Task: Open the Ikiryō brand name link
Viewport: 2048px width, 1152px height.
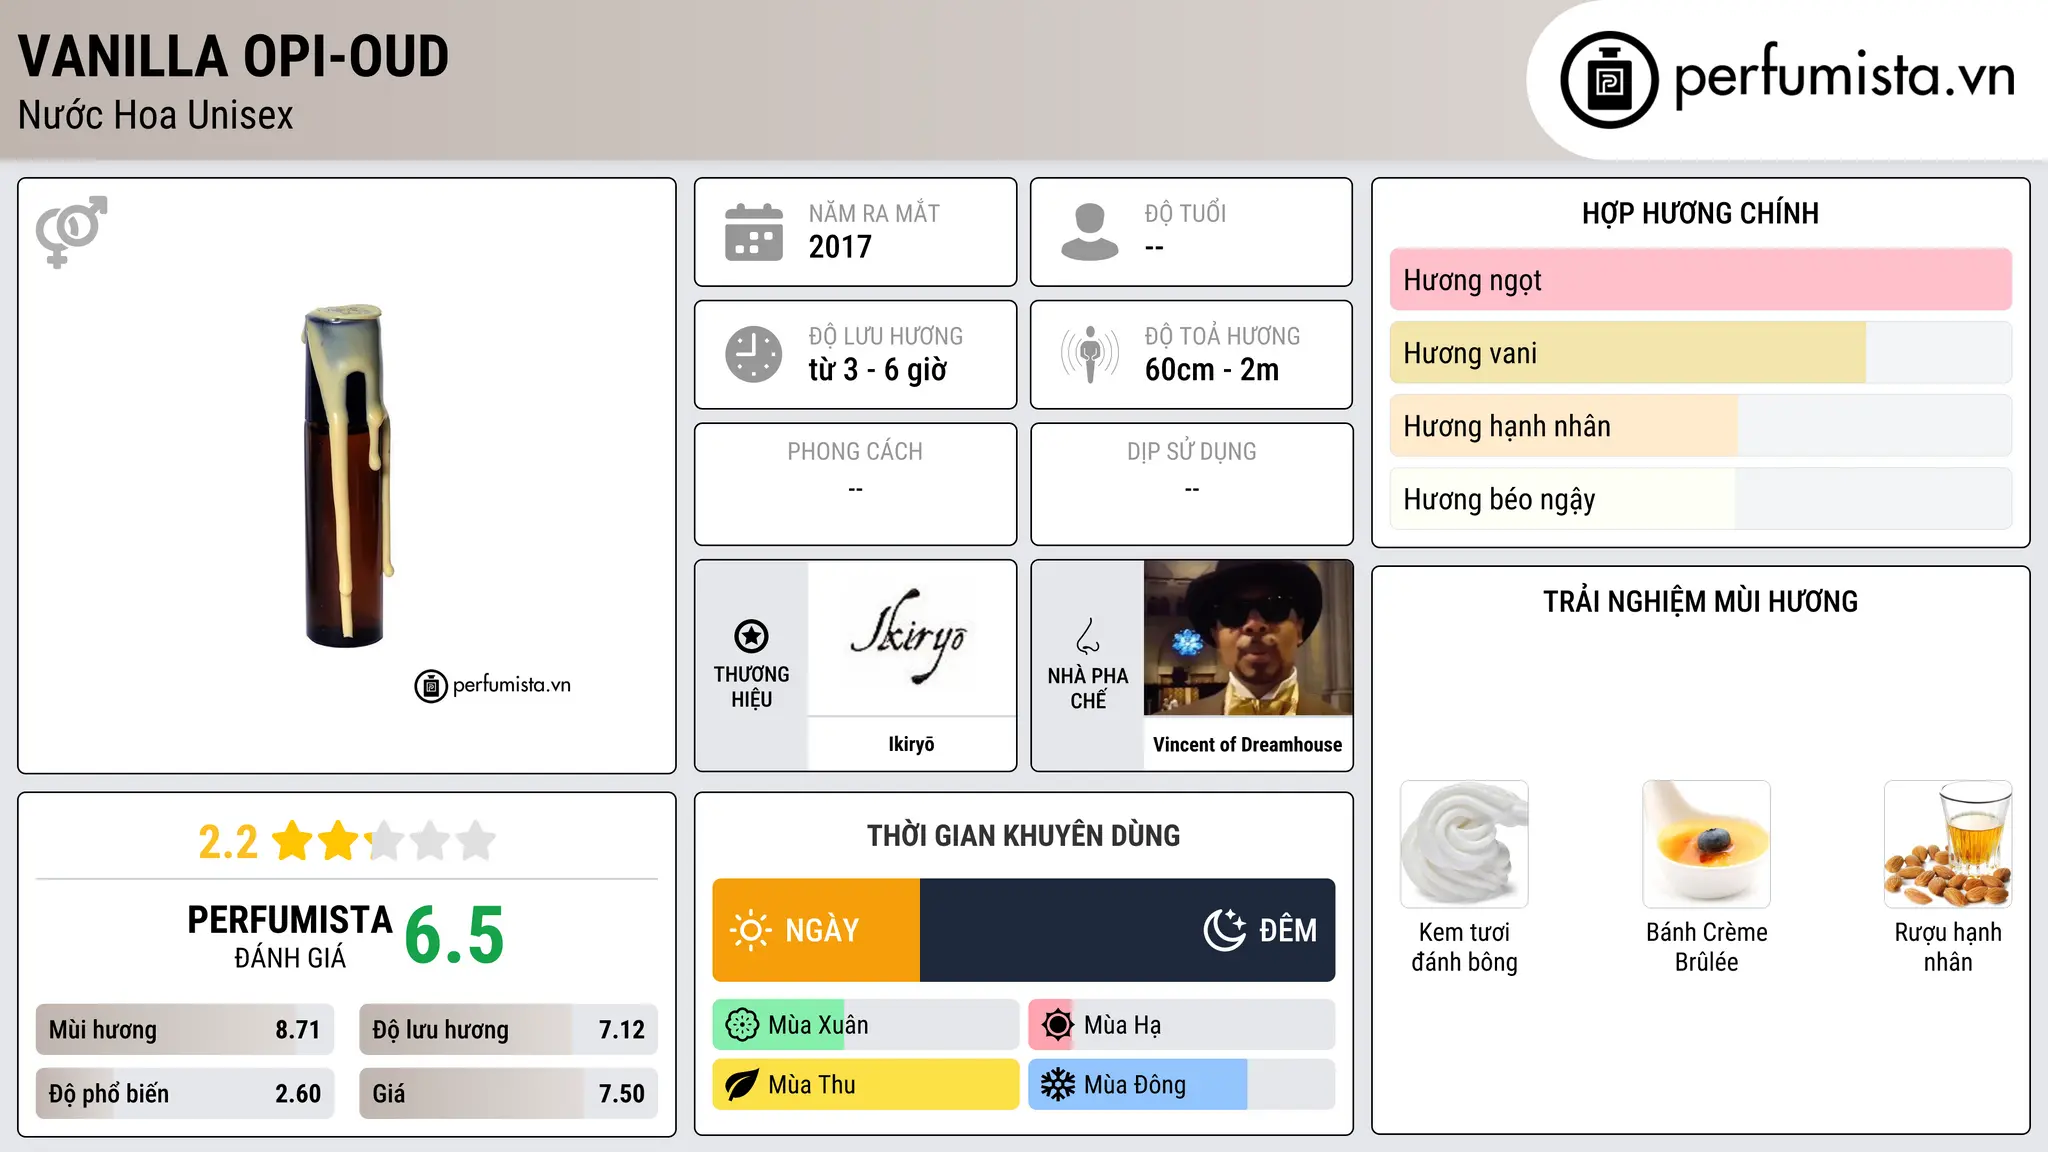Action: click(911, 744)
